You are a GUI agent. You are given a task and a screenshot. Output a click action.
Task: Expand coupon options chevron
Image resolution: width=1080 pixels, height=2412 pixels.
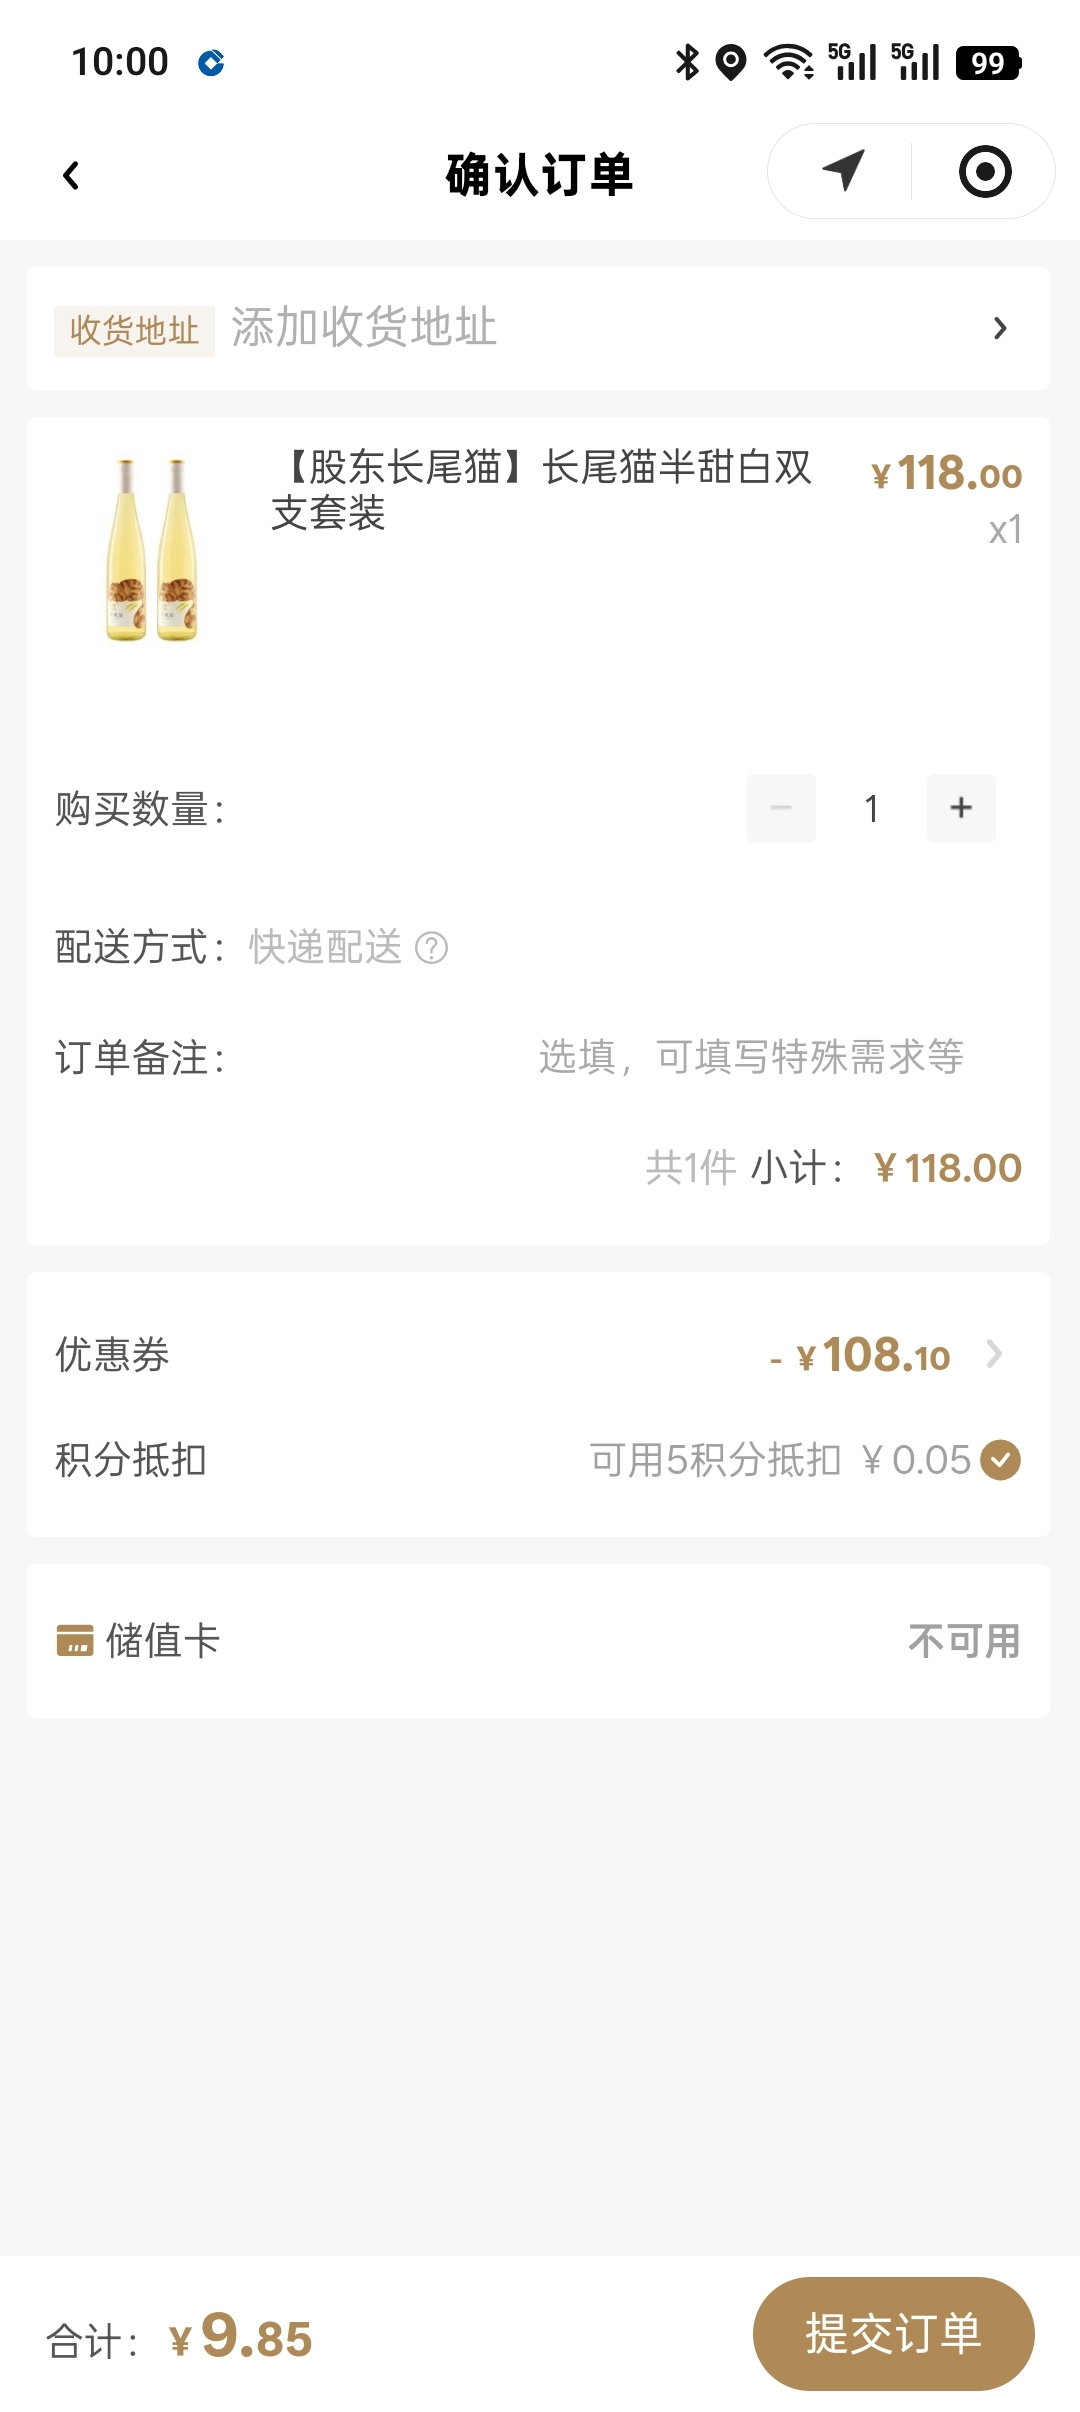pos(994,1354)
